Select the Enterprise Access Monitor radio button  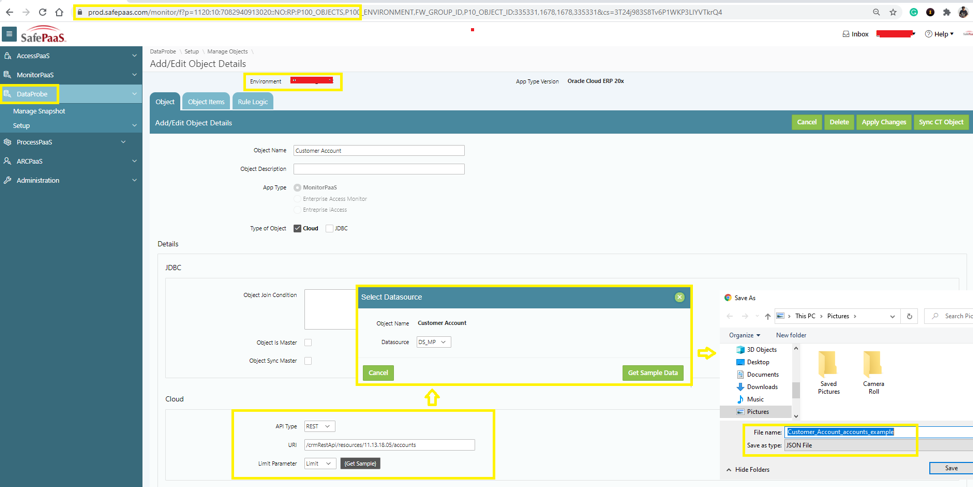click(297, 199)
